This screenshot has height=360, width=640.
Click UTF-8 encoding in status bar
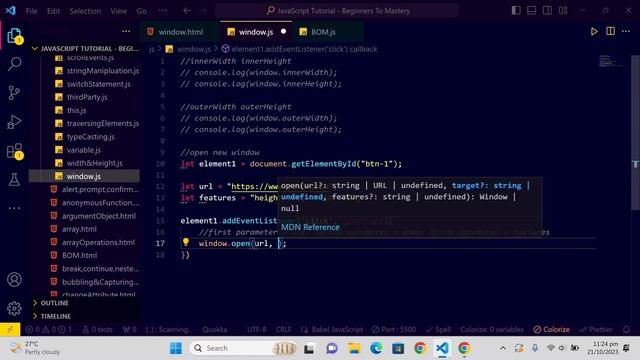click(256, 329)
